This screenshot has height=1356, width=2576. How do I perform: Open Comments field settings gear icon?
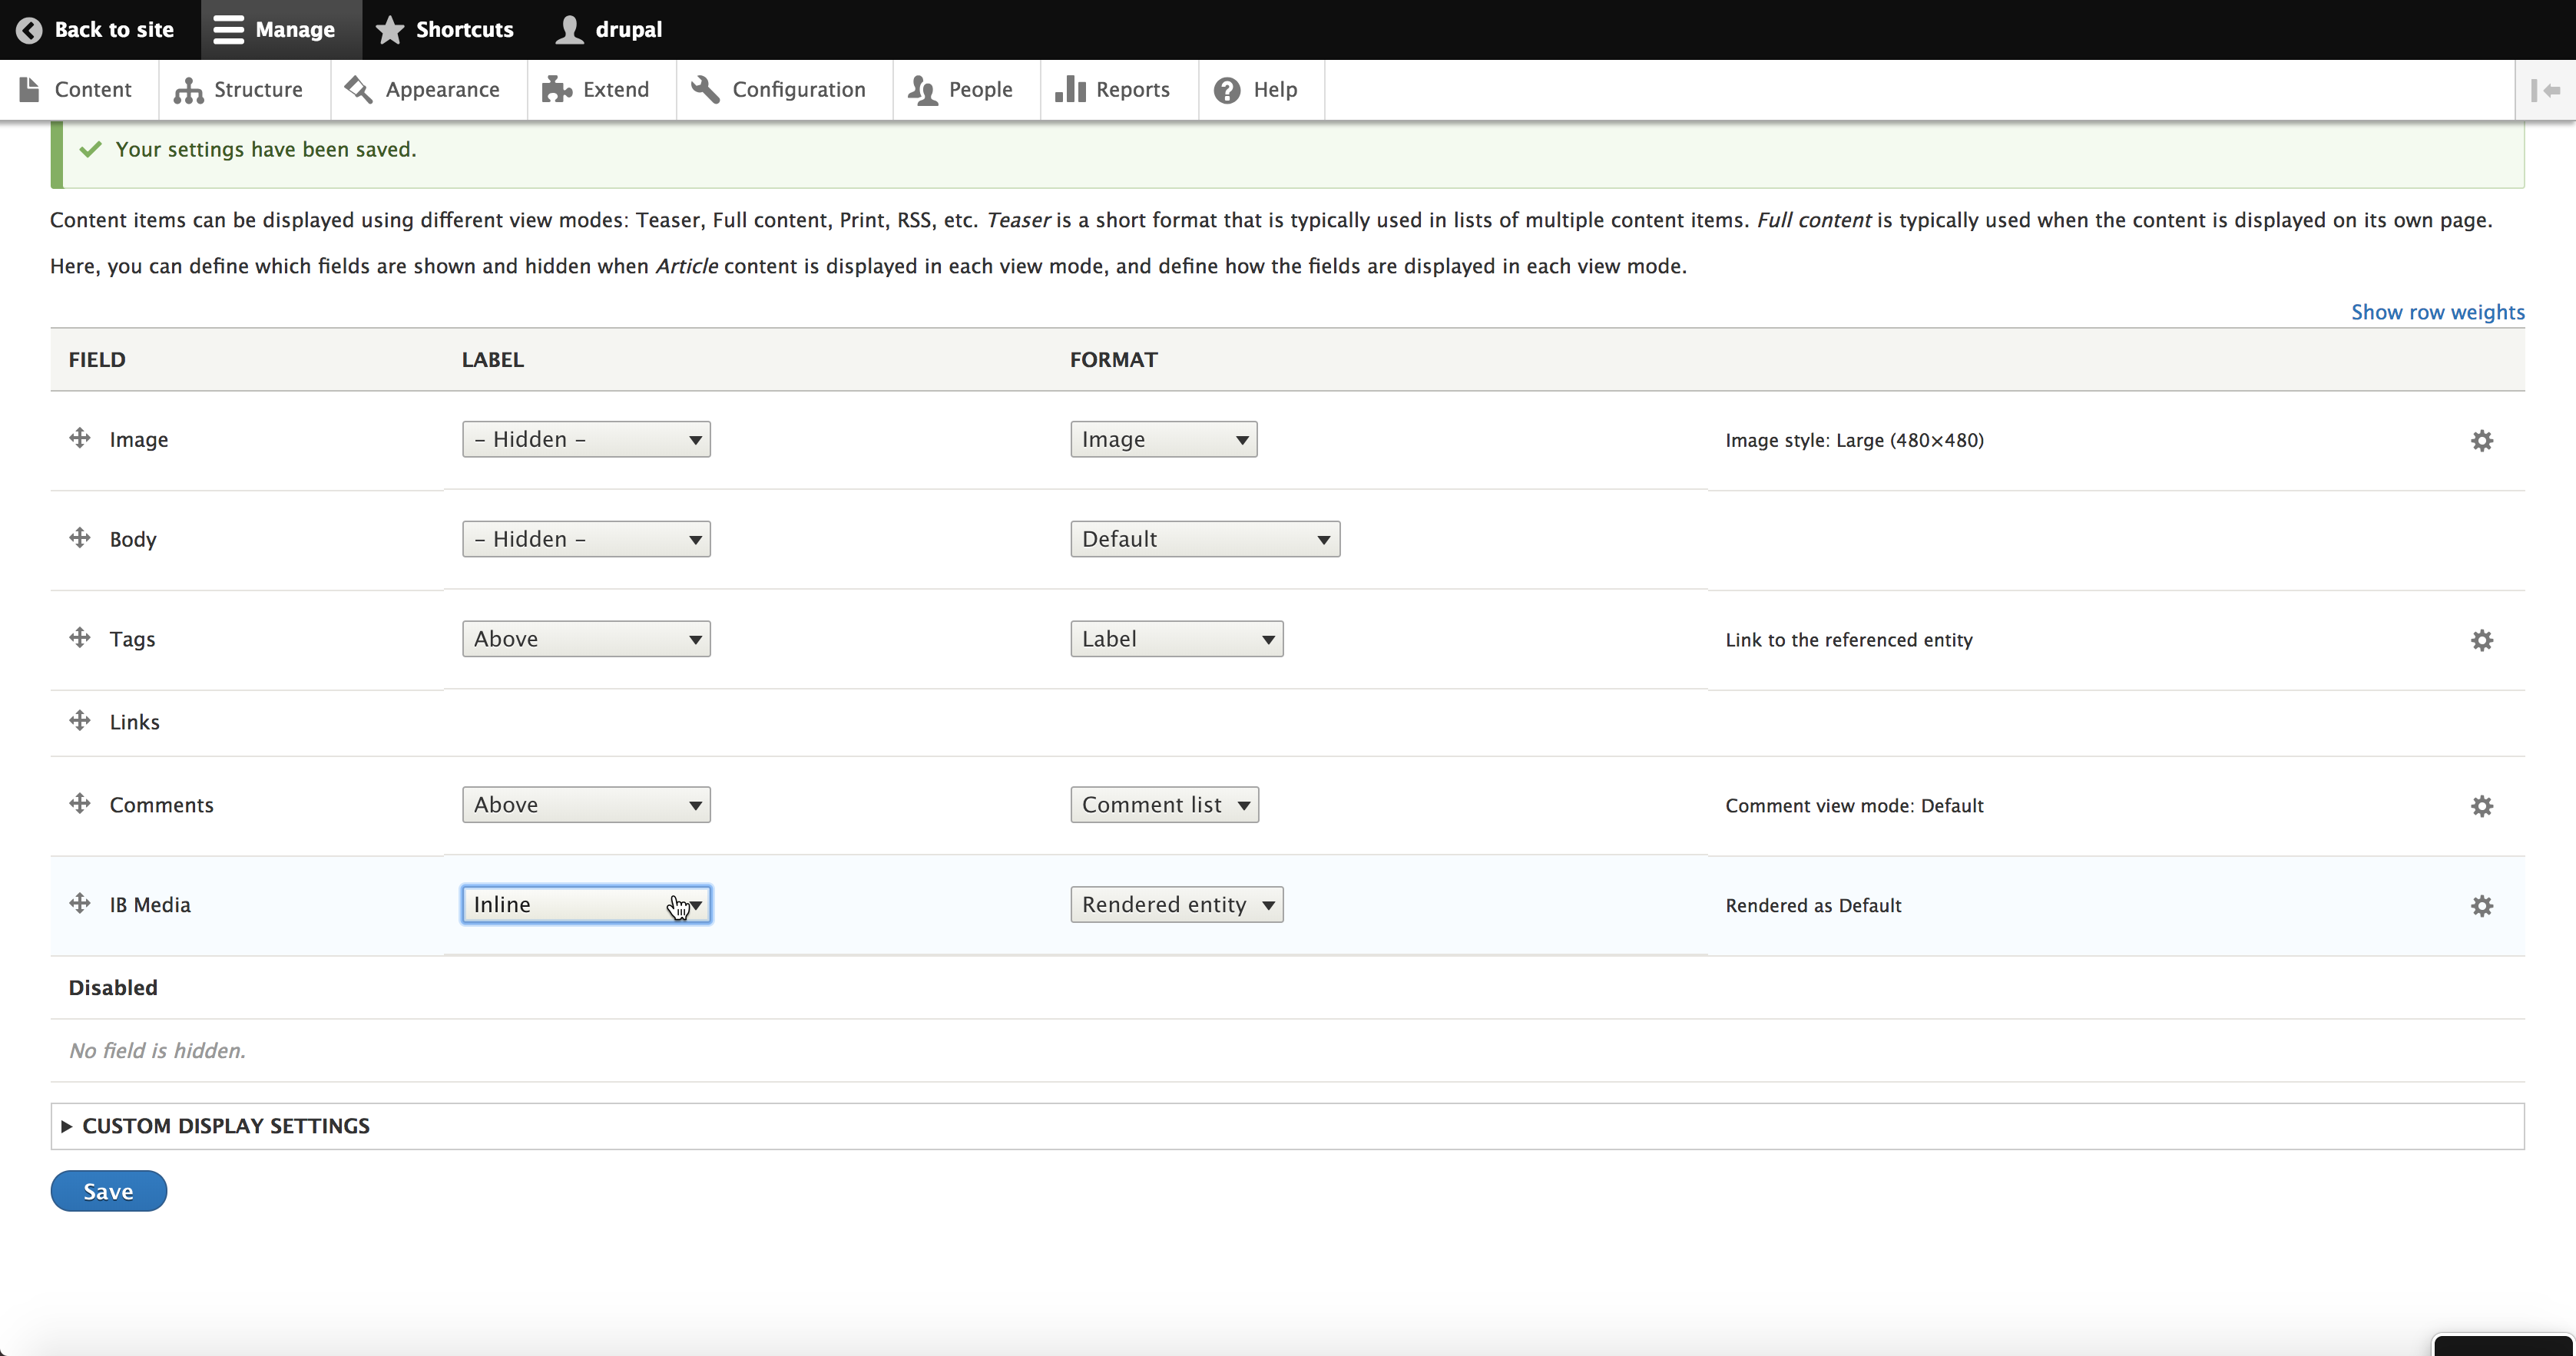[x=2481, y=806]
